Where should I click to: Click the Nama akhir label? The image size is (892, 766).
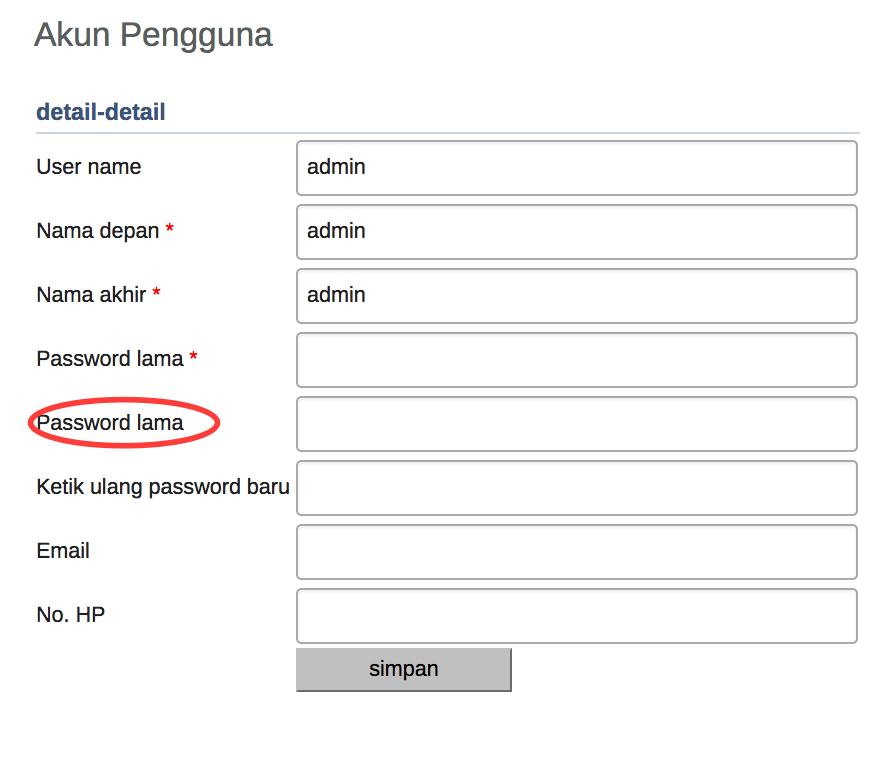click(x=91, y=295)
